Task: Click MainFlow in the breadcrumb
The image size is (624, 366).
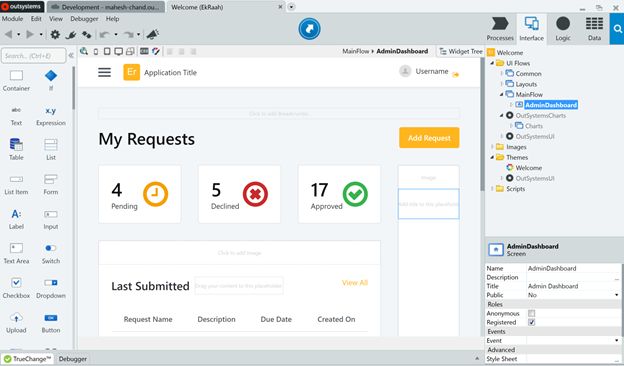Action: click(356, 51)
